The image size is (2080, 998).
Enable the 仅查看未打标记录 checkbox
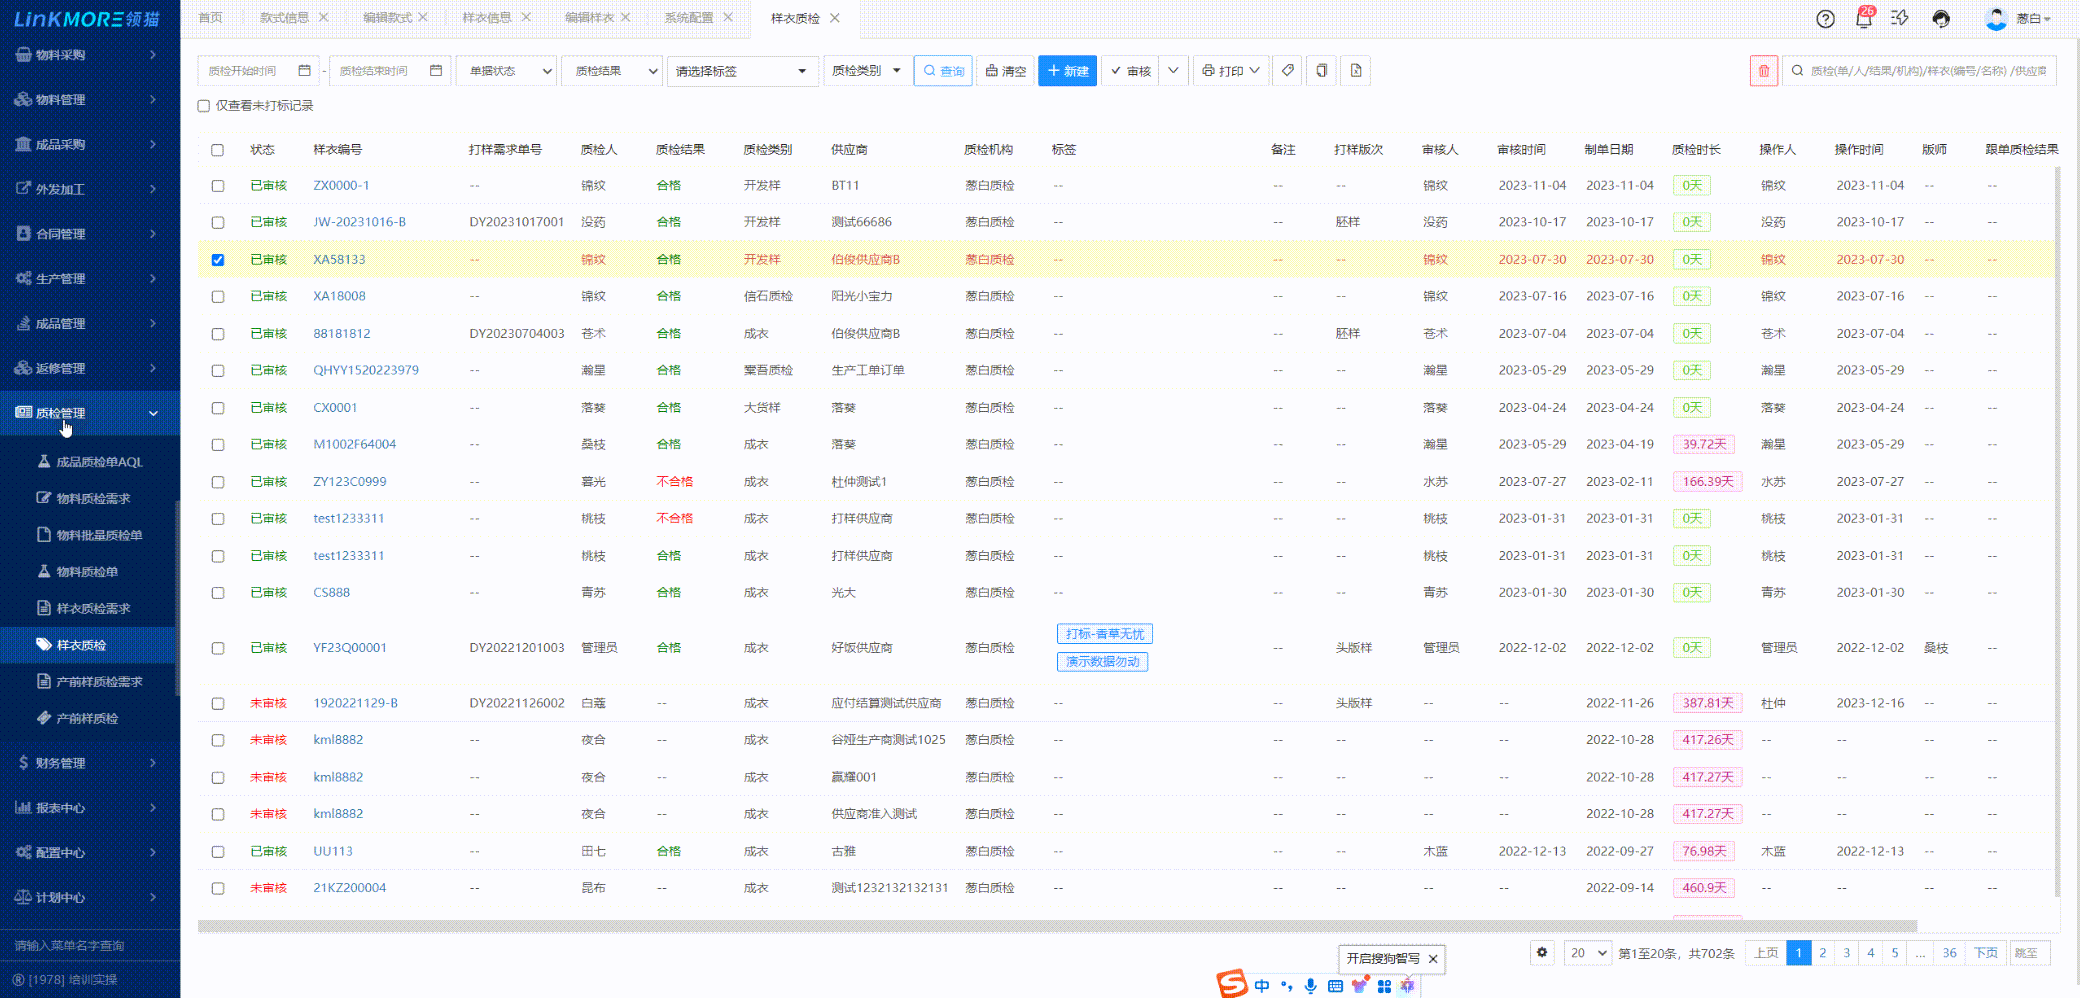(x=204, y=106)
